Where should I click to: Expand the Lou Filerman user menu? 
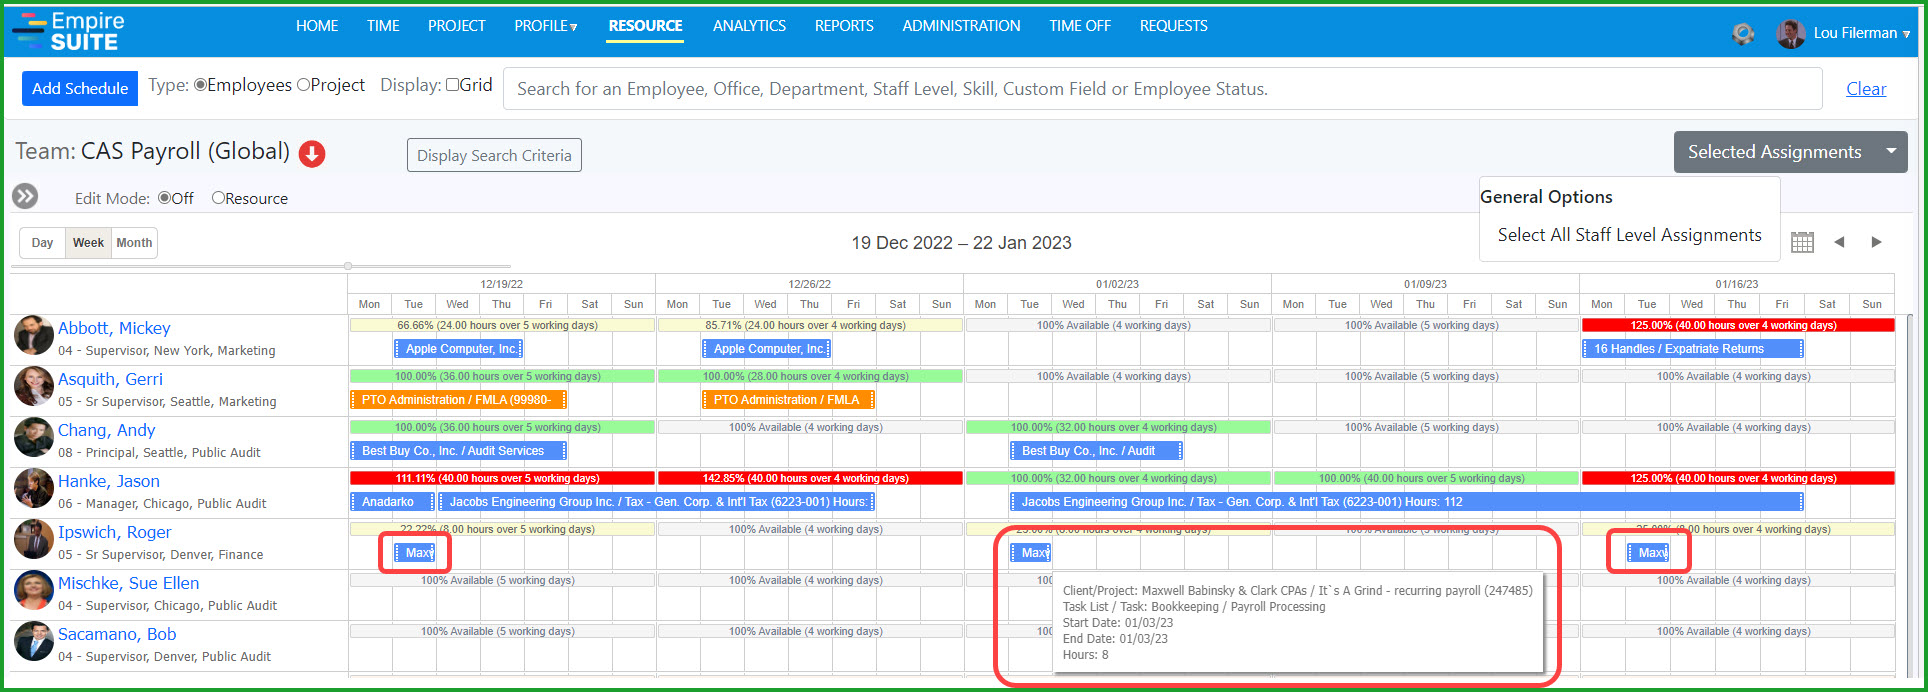tap(1862, 33)
